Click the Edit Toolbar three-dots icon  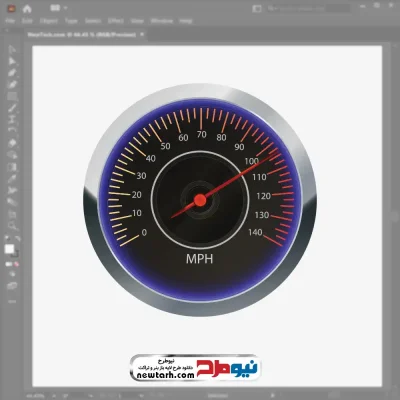click(12, 301)
